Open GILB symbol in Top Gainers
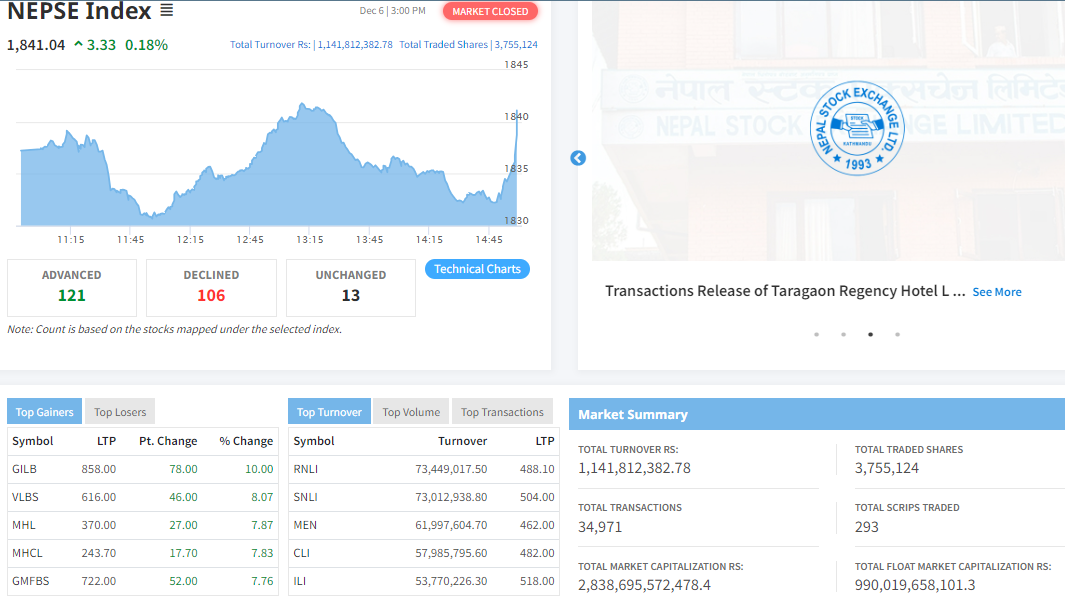This screenshot has width=1065, height=599. point(24,469)
